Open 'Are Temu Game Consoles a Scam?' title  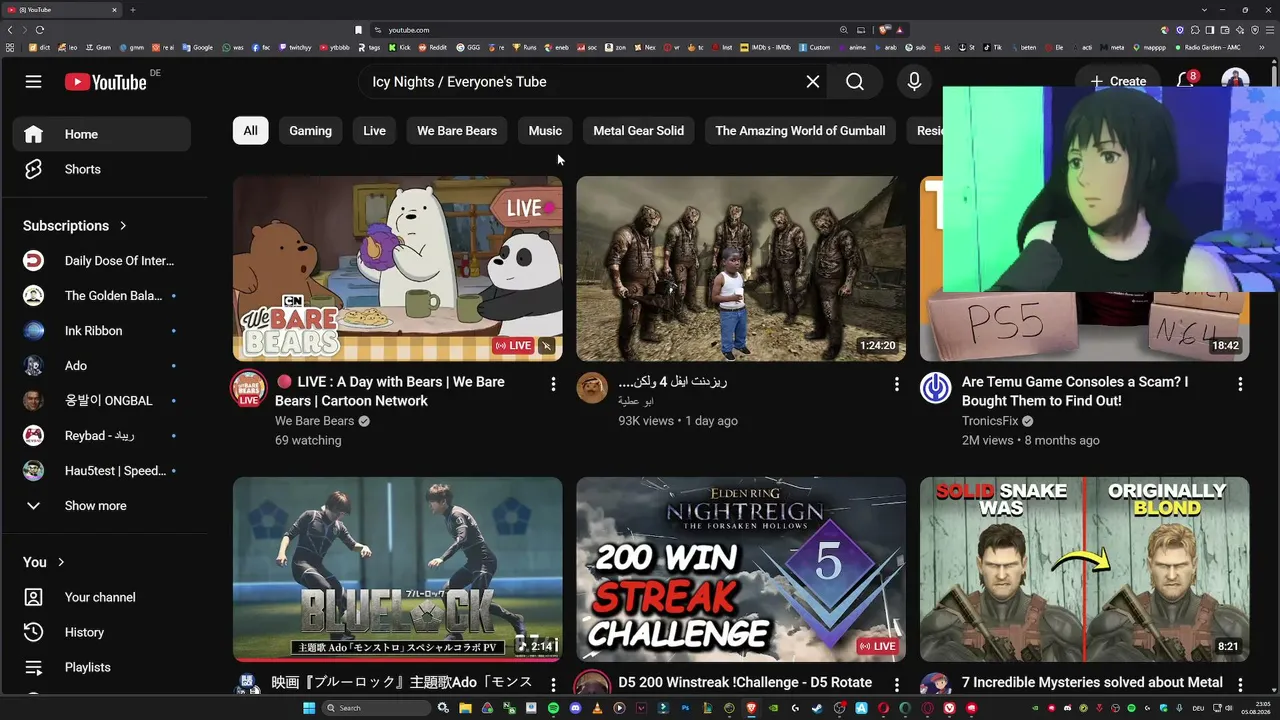[x=1075, y=391]
